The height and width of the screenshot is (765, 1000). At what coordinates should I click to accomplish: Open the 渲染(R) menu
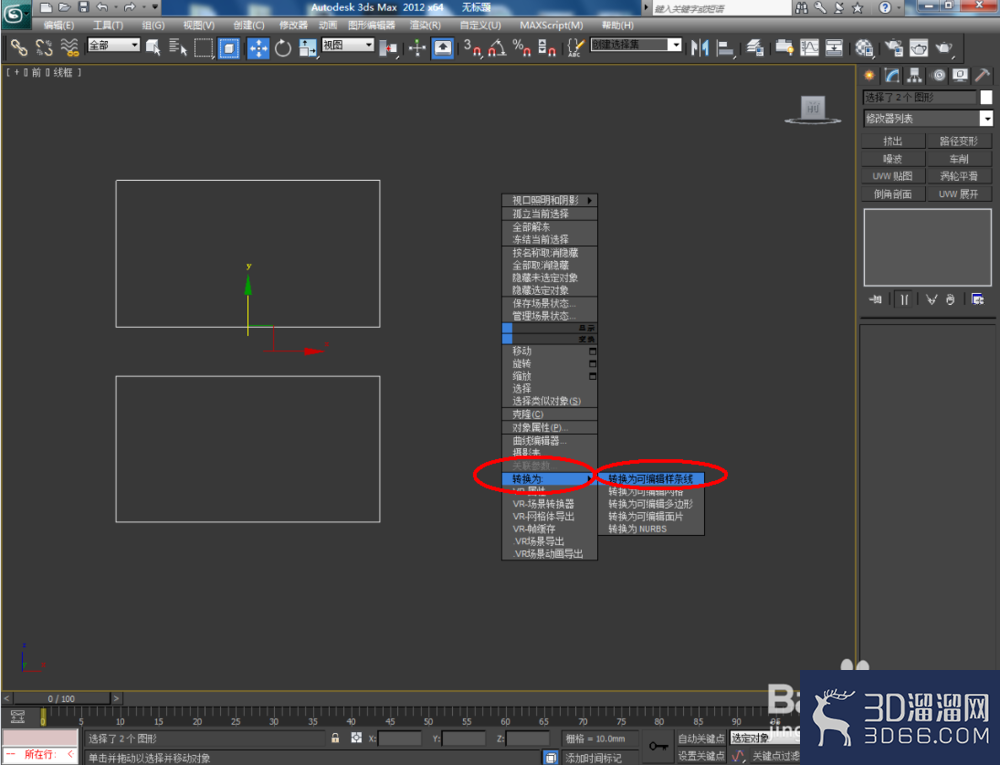(425, 25)
